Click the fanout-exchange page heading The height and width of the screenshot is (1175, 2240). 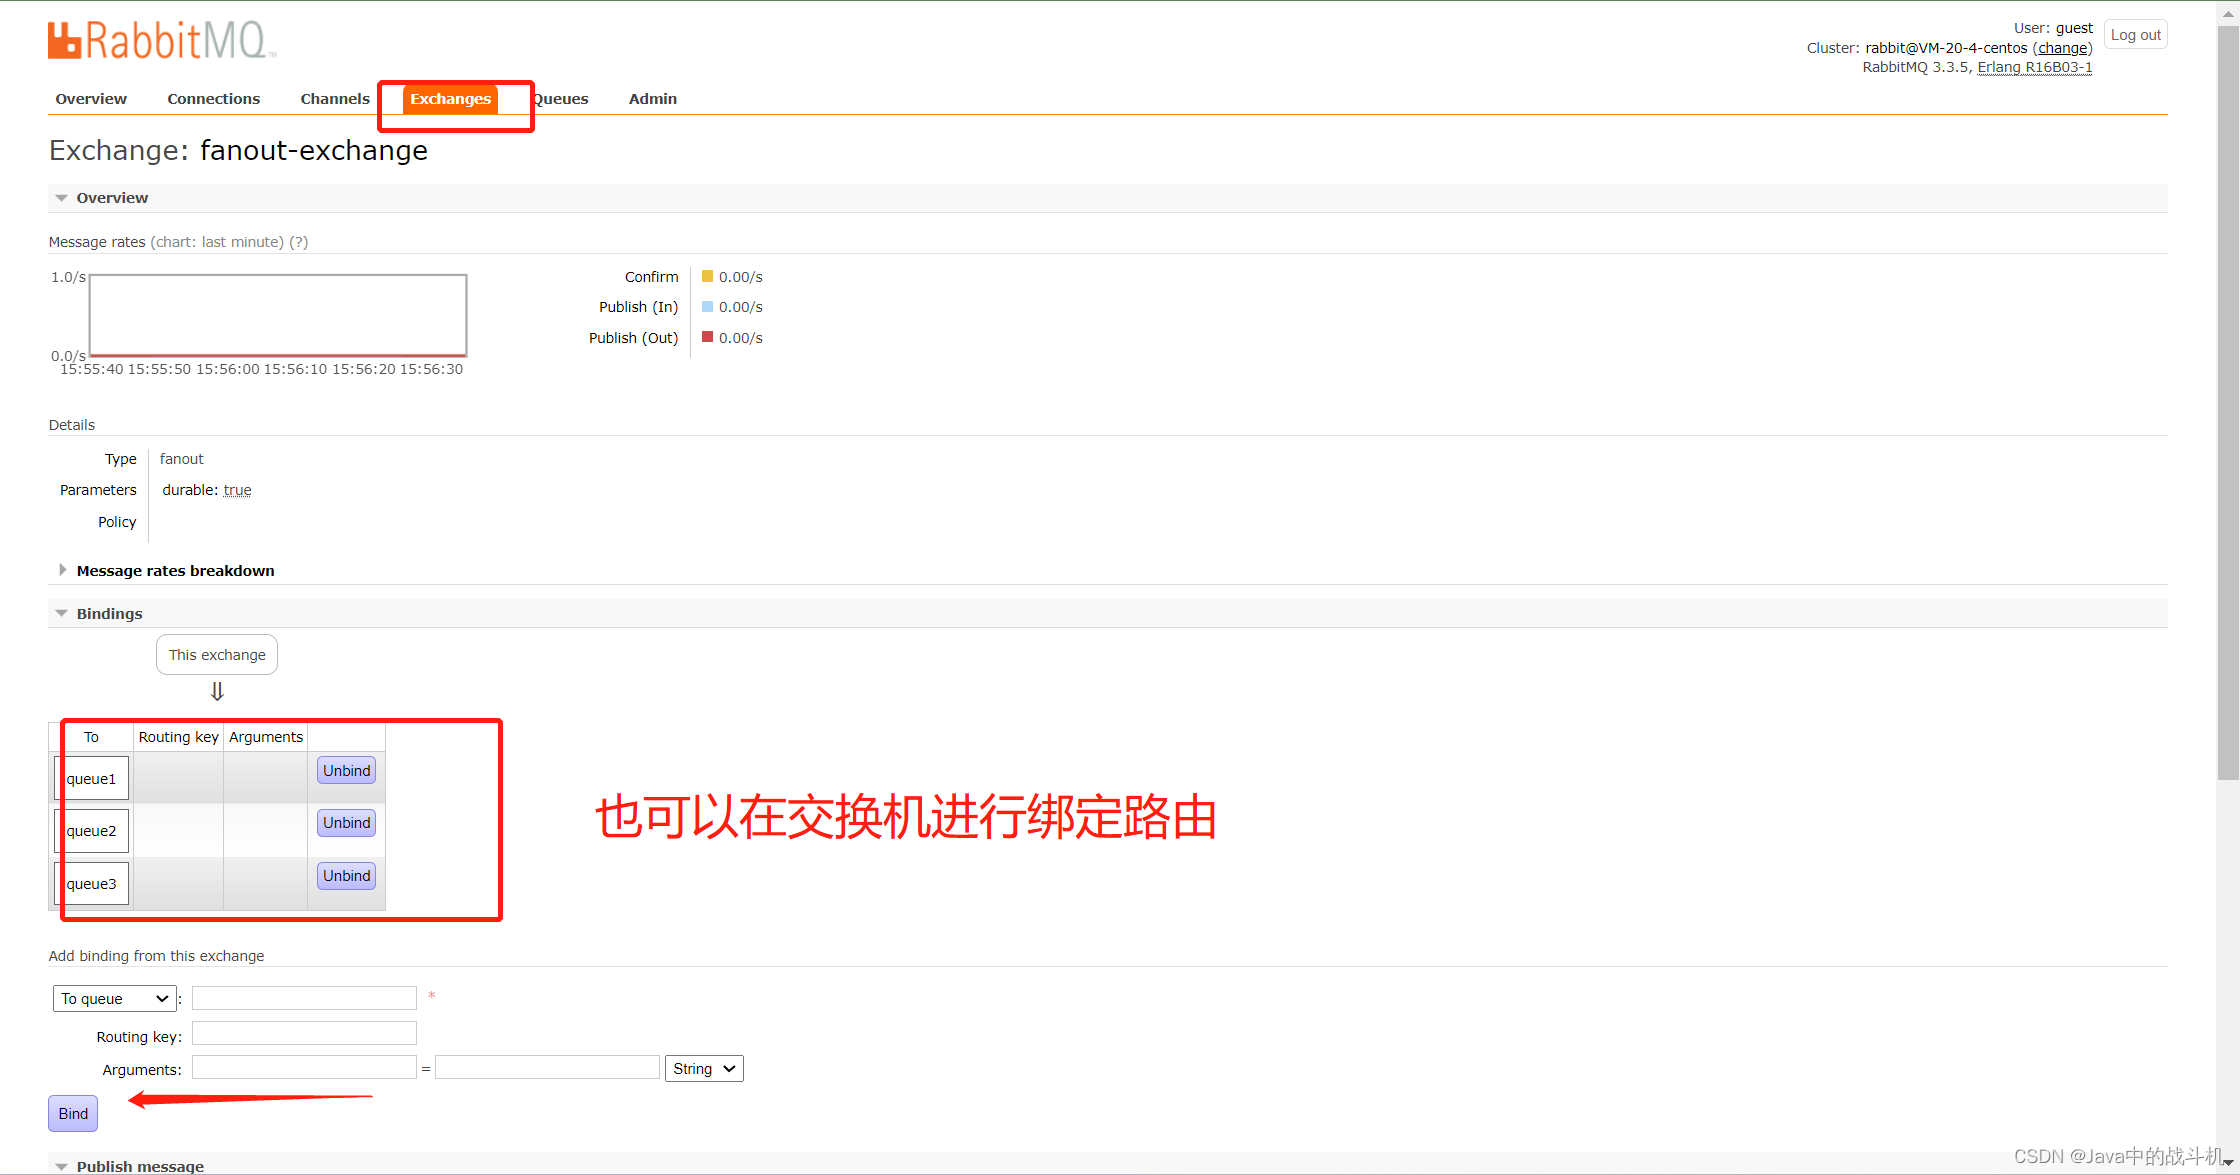point(313,150)
